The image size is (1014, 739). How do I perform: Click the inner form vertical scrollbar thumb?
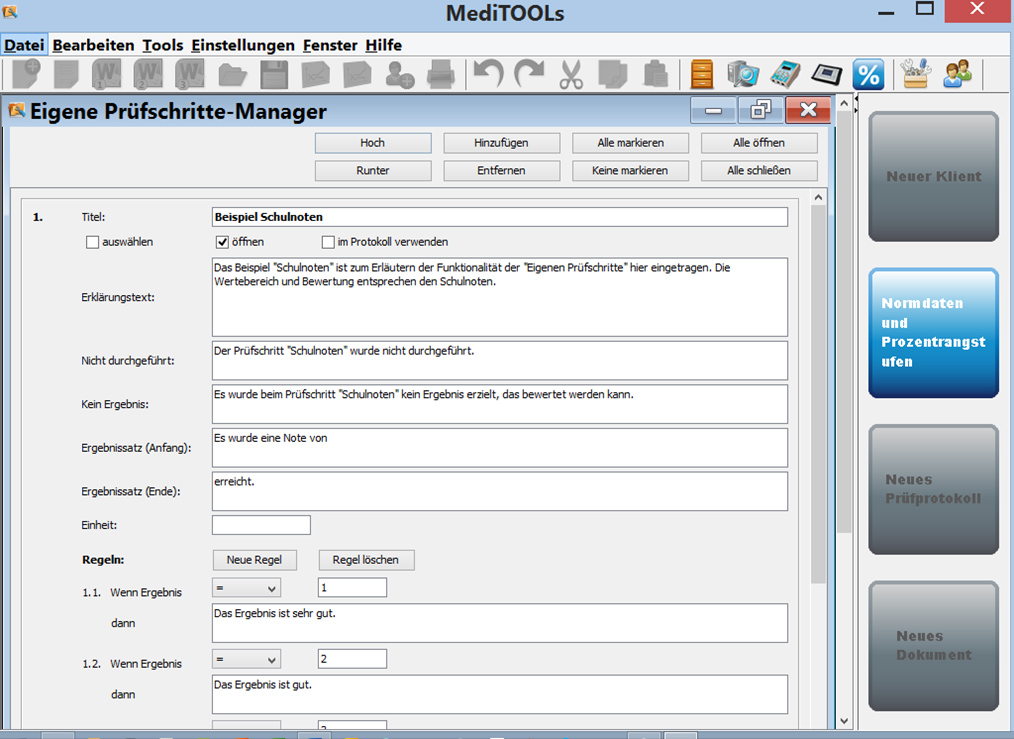point(818,394)
